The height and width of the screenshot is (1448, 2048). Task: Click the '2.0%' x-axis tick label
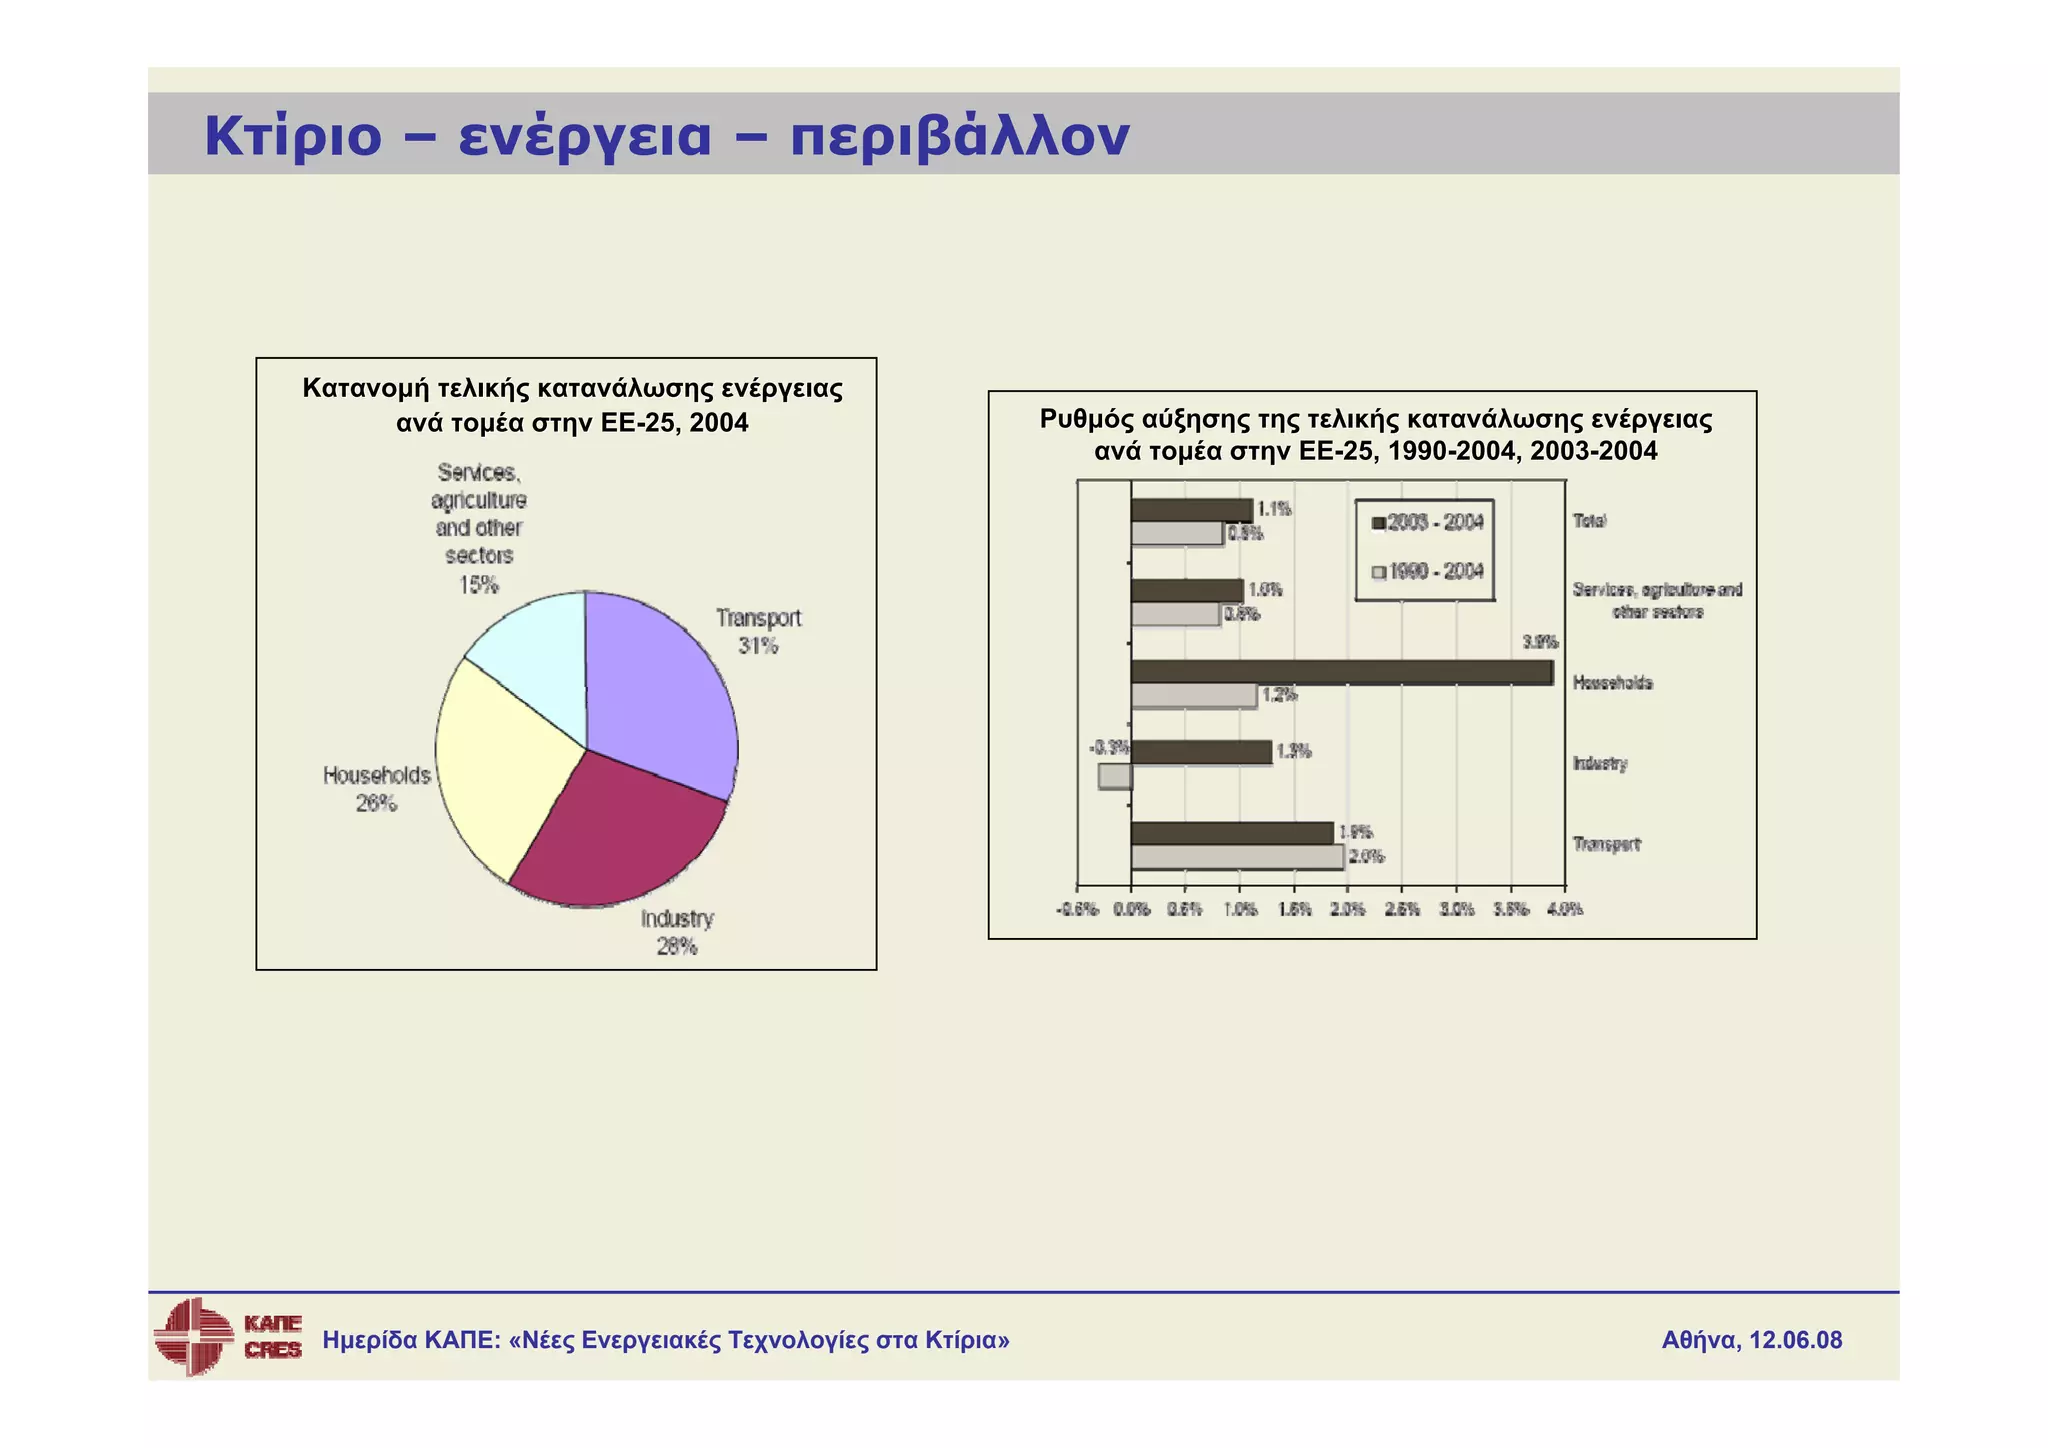pyautogui.click(x=1348, y=910)
